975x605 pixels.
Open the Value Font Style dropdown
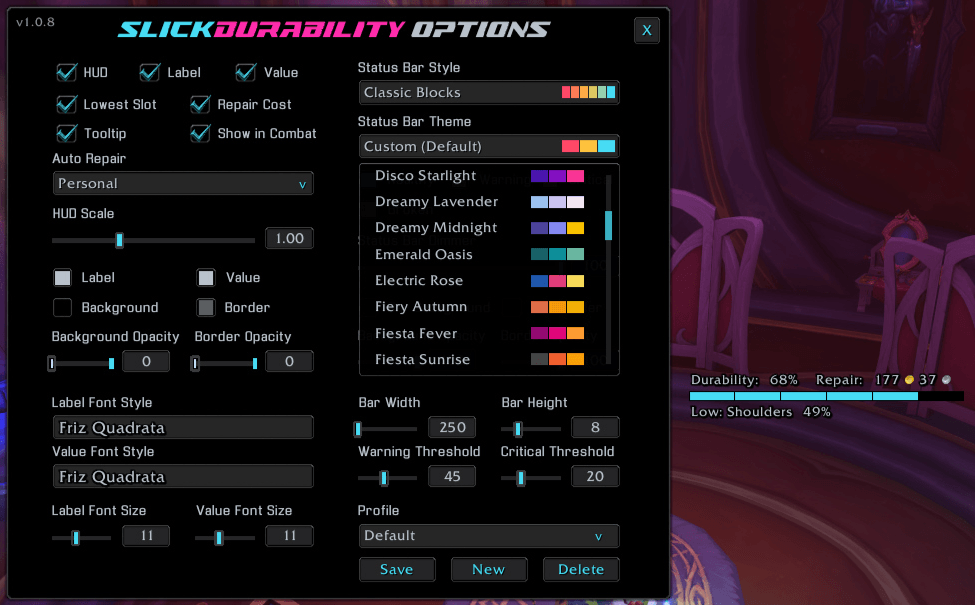pos(183,476)
